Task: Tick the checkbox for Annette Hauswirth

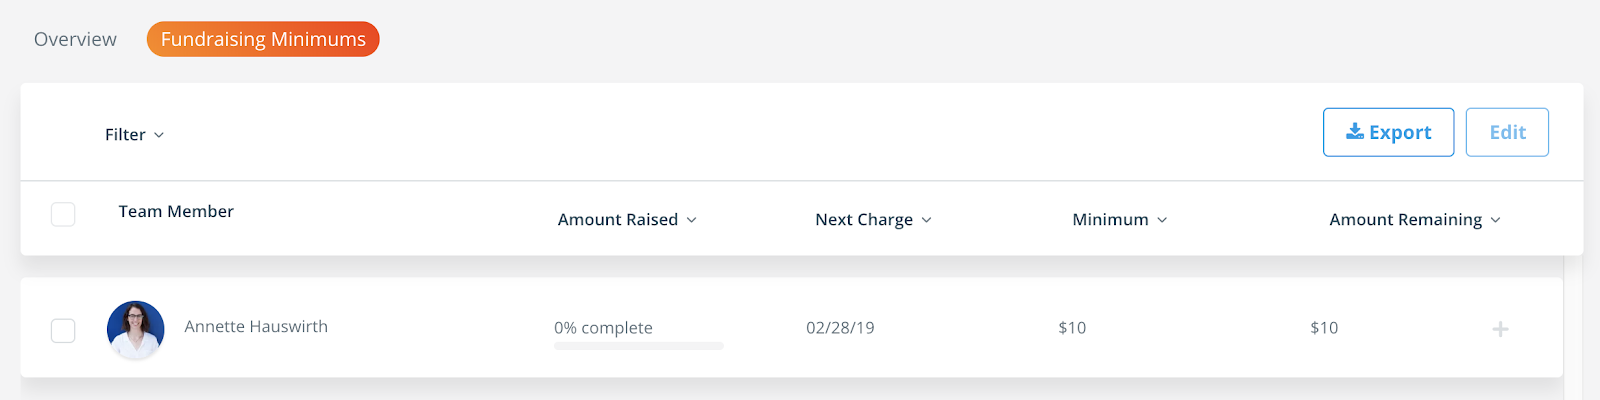Action: pyautogui.click(x=63, y=330)
